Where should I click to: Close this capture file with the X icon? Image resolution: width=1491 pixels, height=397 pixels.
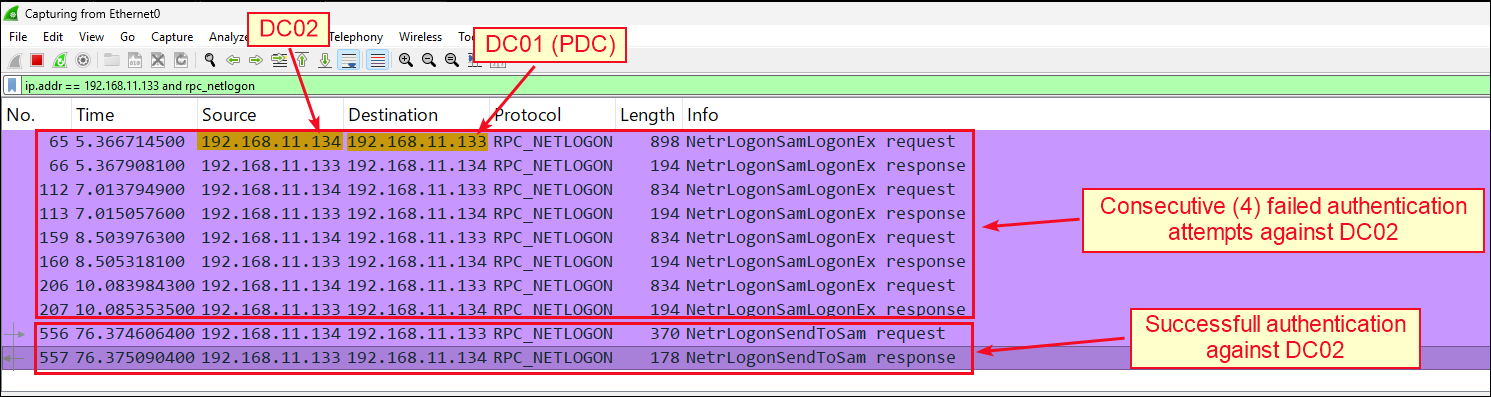(158, 60)
